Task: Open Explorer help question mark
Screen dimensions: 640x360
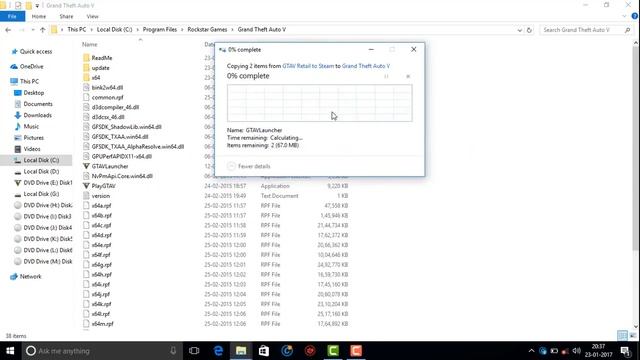Action: (635, 16)
